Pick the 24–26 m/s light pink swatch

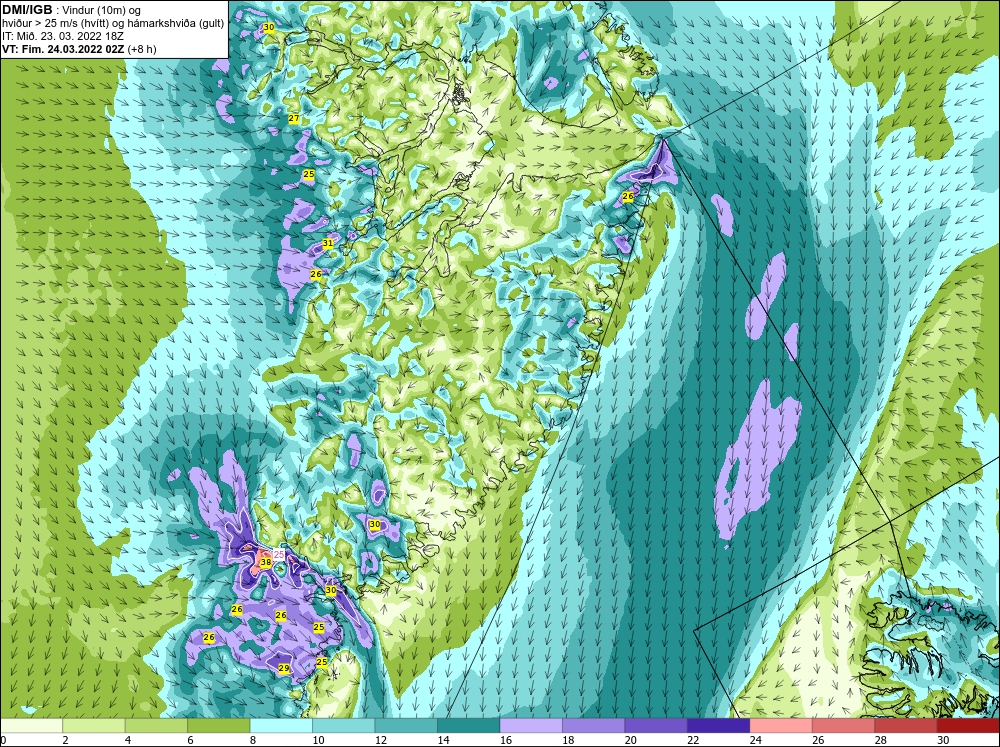[781, 725]
